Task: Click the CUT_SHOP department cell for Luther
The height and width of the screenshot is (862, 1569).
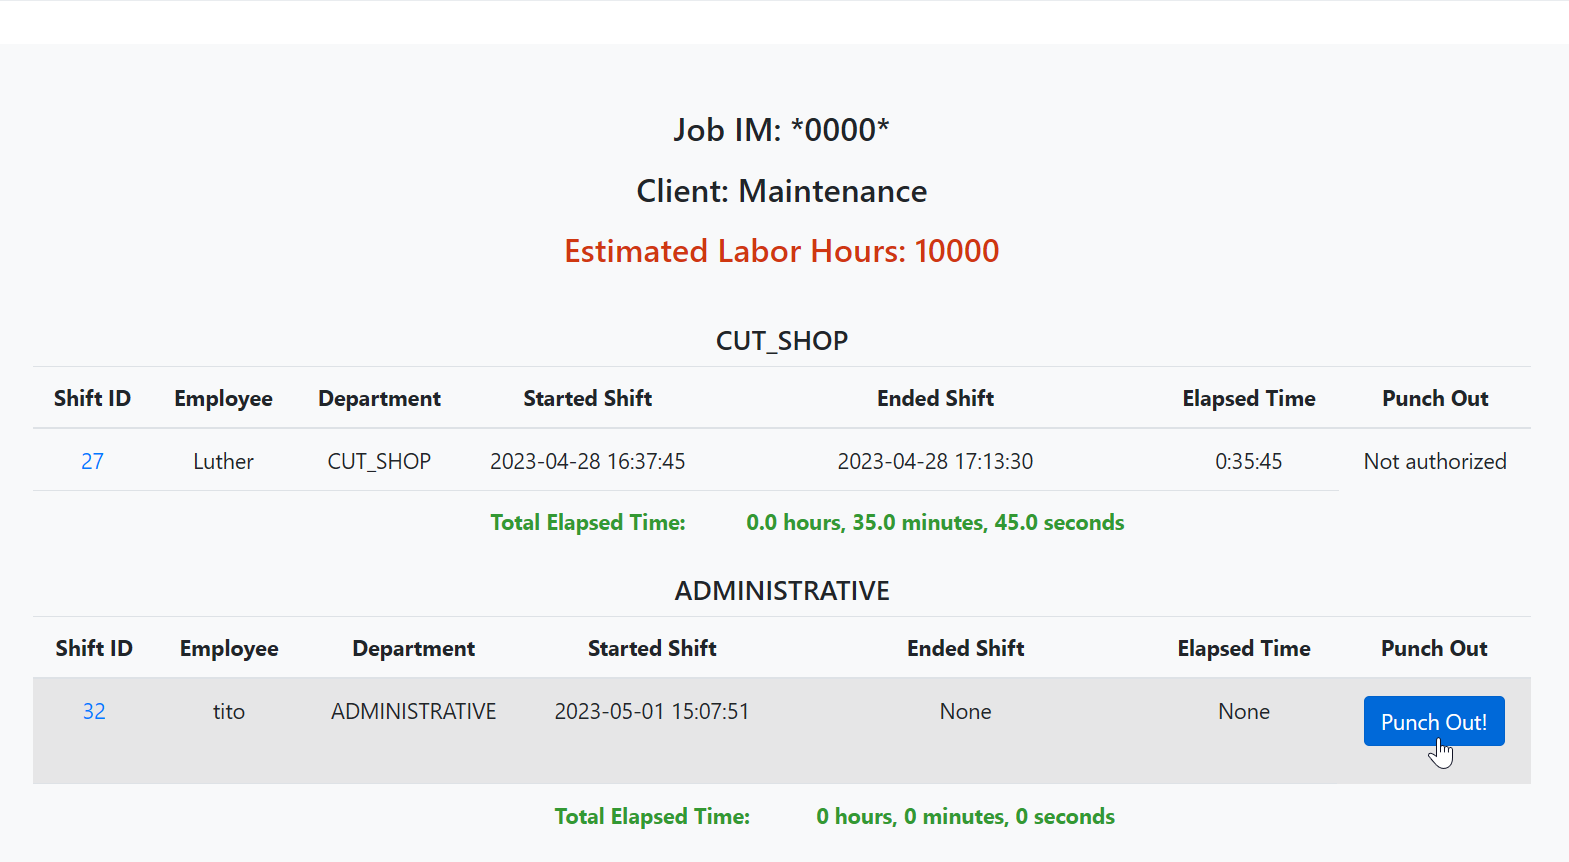Action: pyautogui.click(x=379, y=461)
